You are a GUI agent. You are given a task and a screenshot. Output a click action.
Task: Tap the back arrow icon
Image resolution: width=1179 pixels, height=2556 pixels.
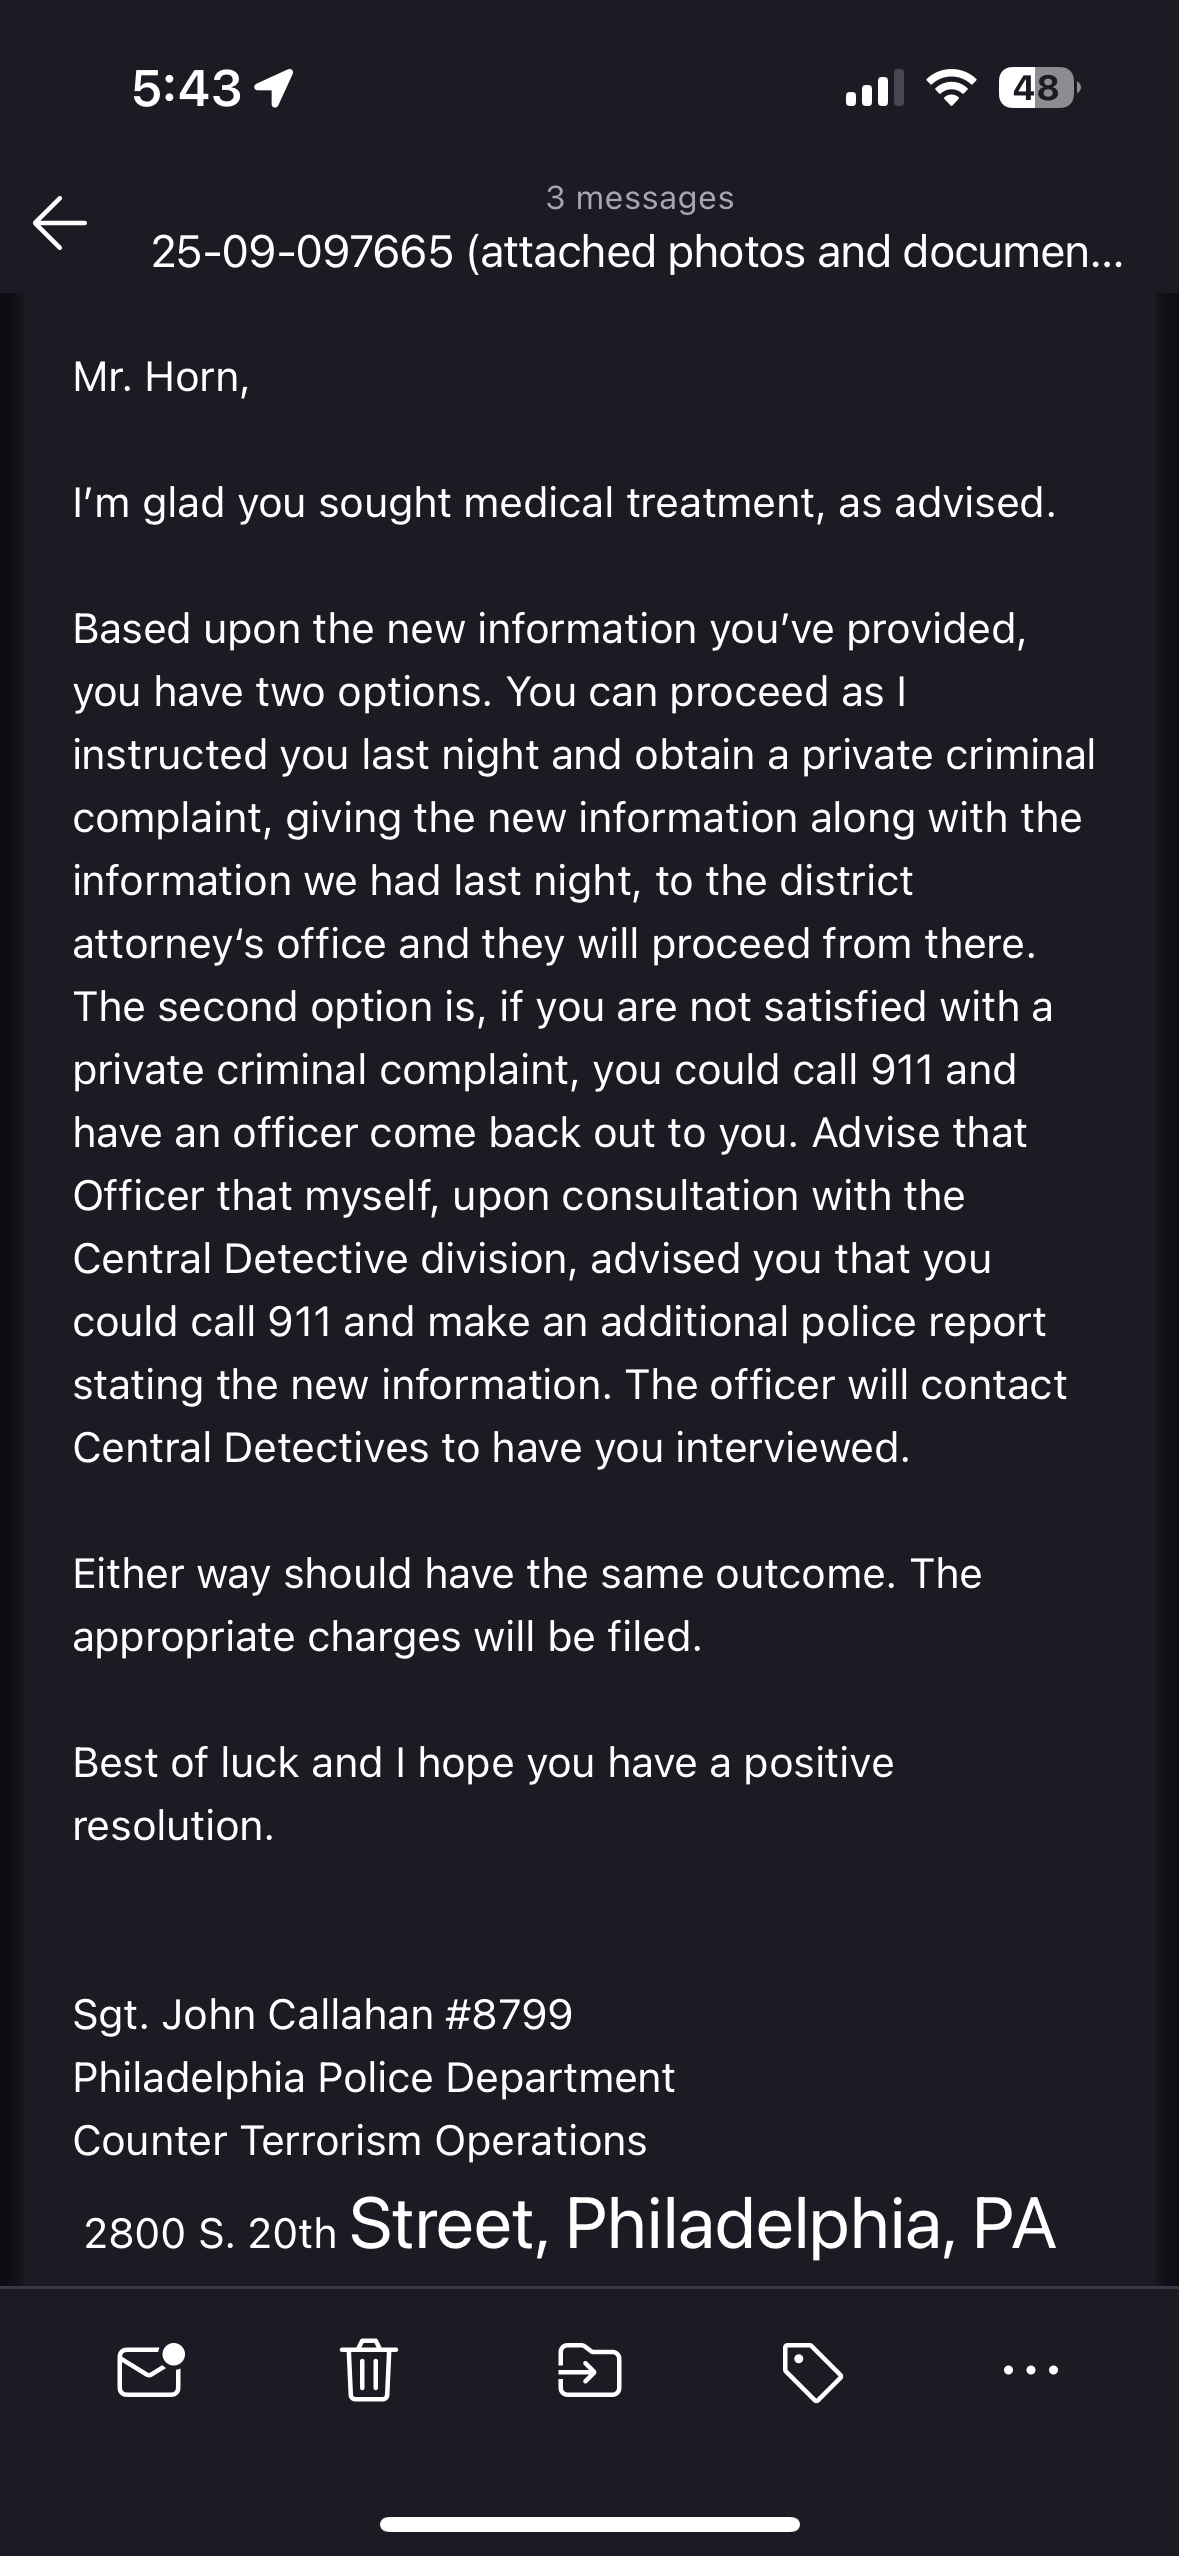[60, 222]
